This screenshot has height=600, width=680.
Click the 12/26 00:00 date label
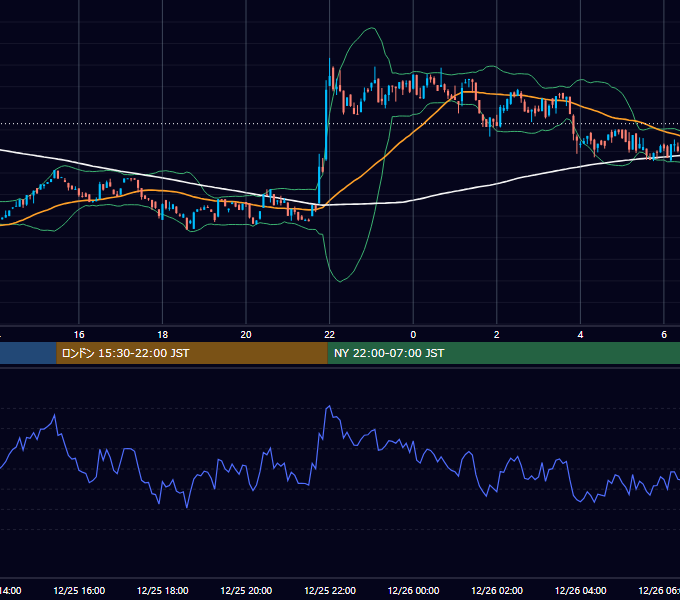(x=413, y=591)
